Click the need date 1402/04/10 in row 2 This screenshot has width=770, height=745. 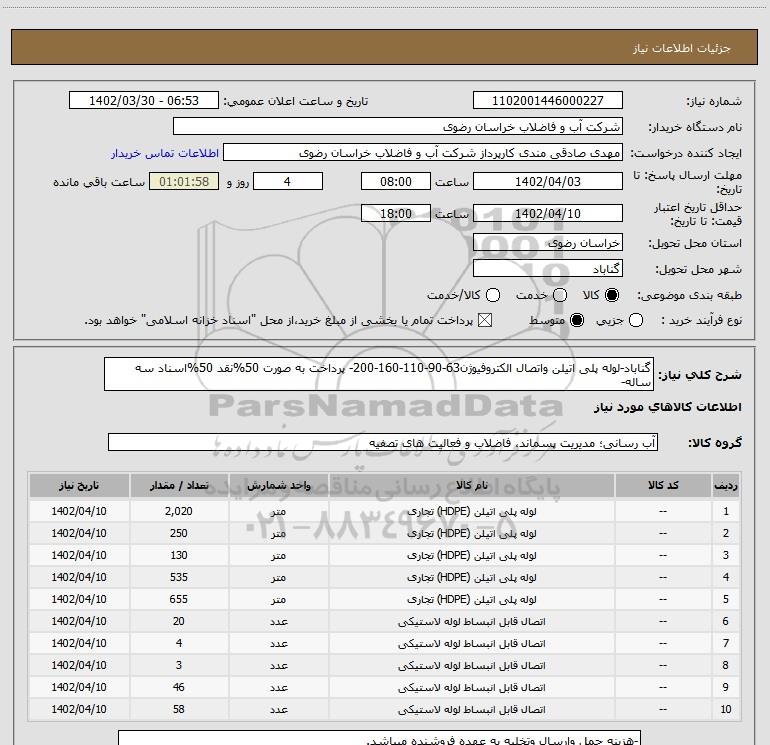pos(79,533)
